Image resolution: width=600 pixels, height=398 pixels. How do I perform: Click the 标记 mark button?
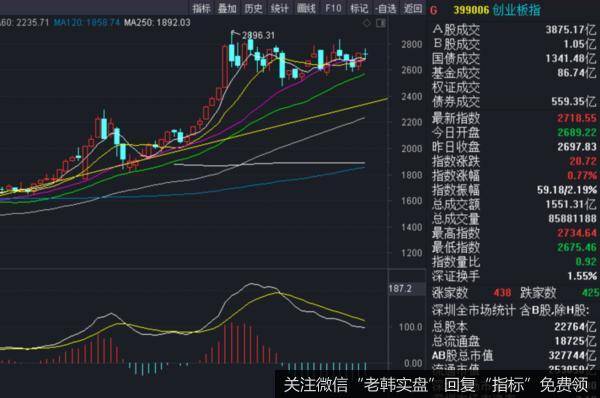click(359, 8)
